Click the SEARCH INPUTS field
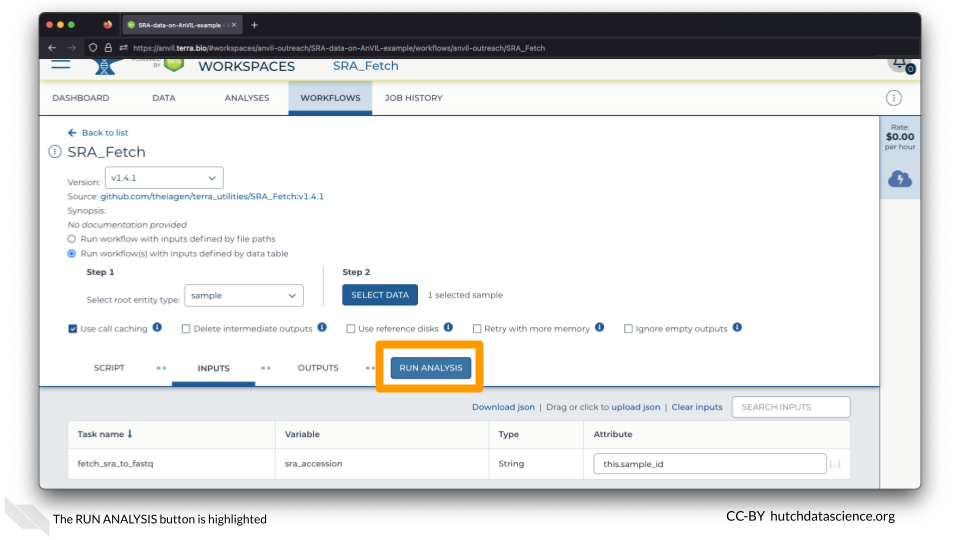This screenshot has height=540, width=960. [x=791, y=407]
